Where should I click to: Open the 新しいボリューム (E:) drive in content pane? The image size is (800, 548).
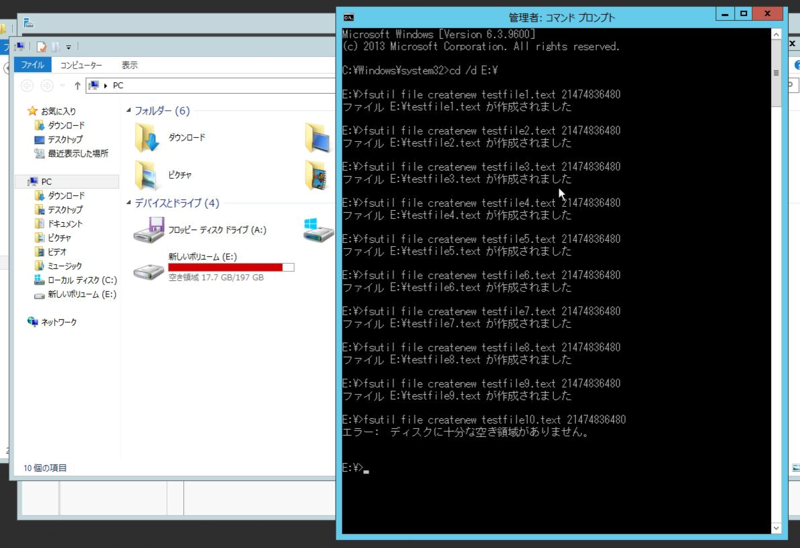tap(150, 268)
